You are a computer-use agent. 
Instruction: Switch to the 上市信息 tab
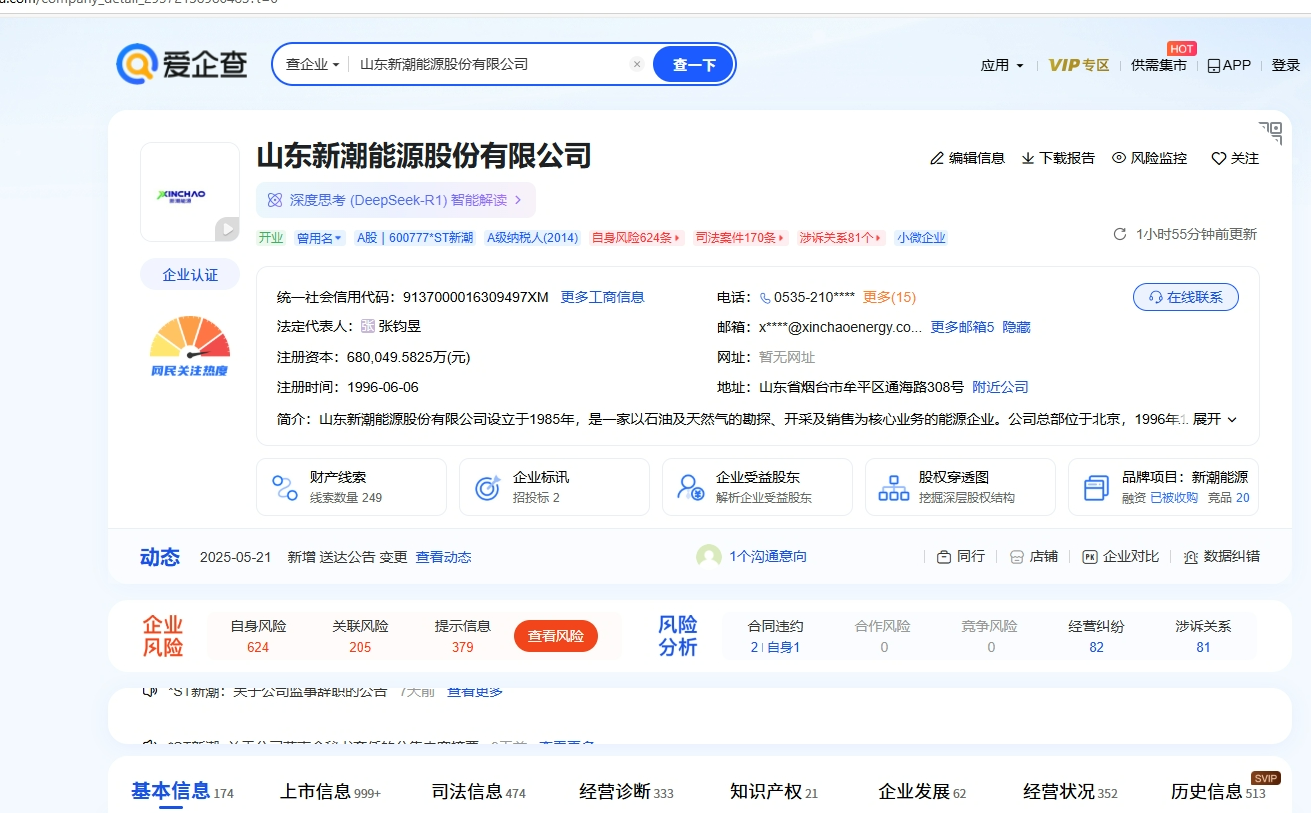click(330, 791)
